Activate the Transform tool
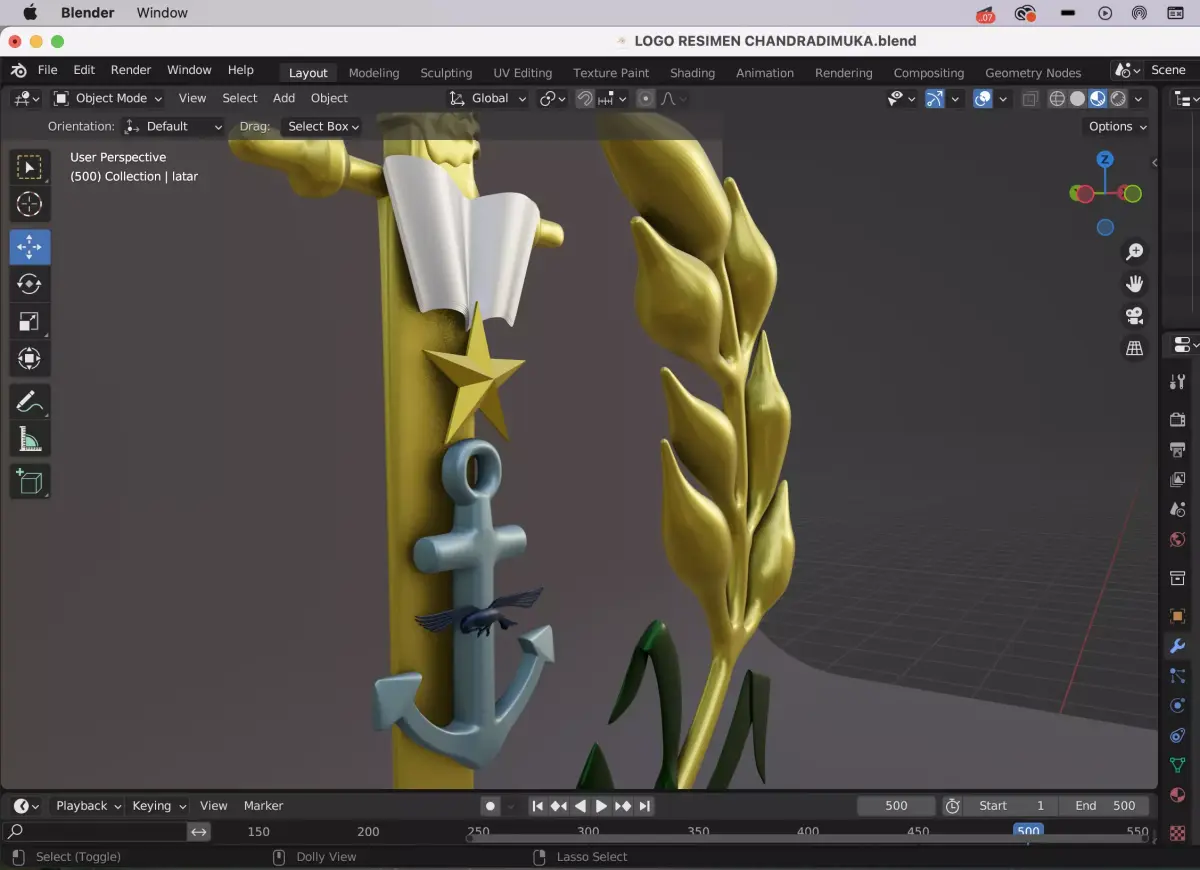1200x870 pixels. [x=29, y=358]
